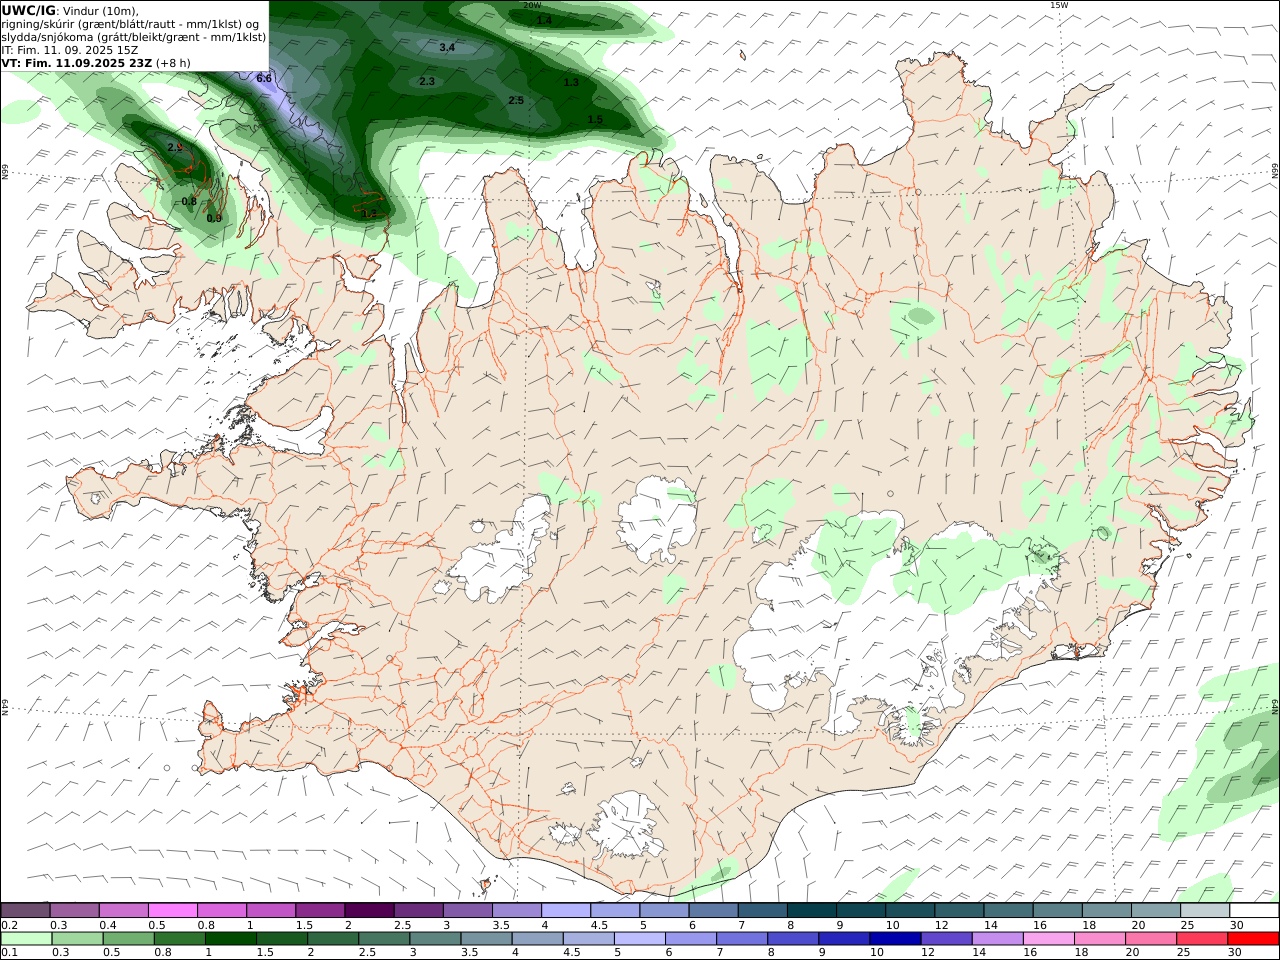Click the violet 12 swatch in the lower legend

tap(946, 939)
